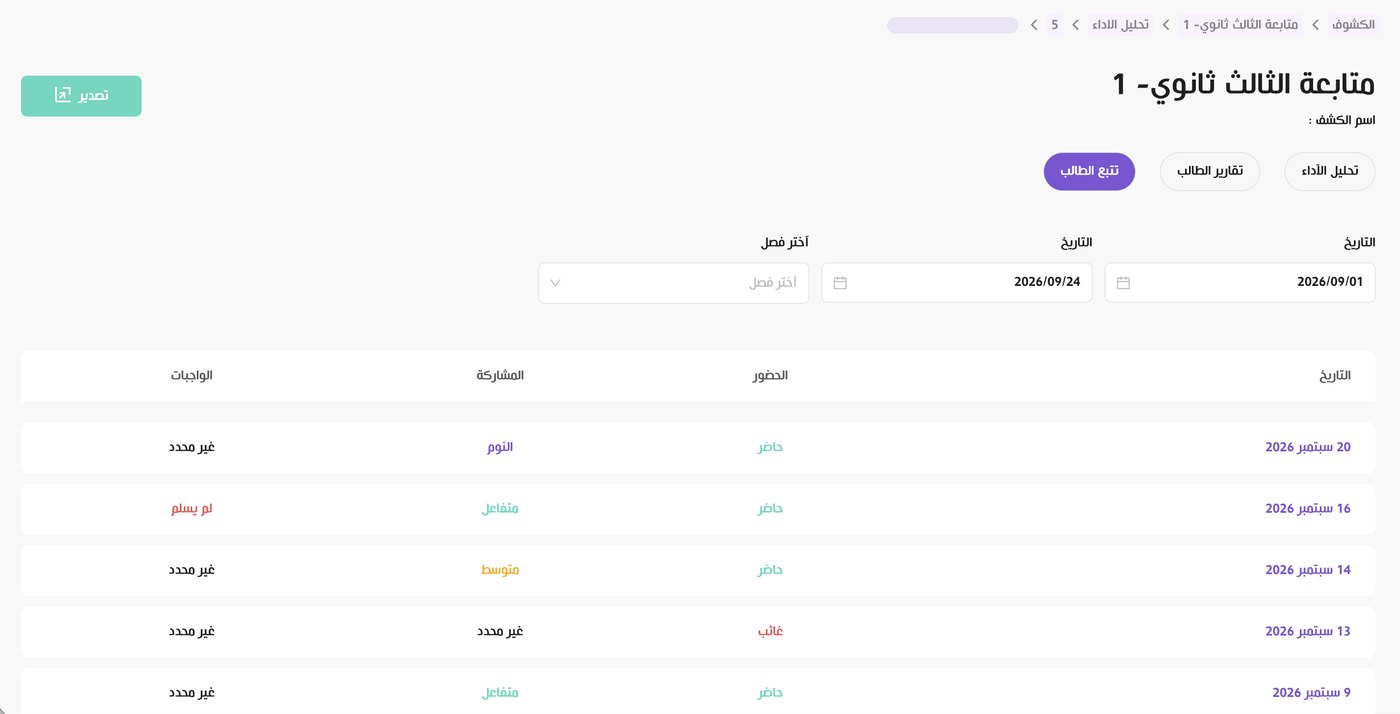Click متفاعل participation in the 9 سبتمبر row
This screenshot has width=1400, height=714.
click(x=500, y=693)
